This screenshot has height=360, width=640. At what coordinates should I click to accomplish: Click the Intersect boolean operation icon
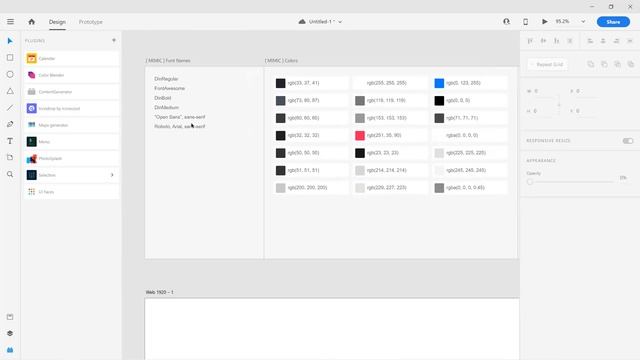click(x=617, y=64)
